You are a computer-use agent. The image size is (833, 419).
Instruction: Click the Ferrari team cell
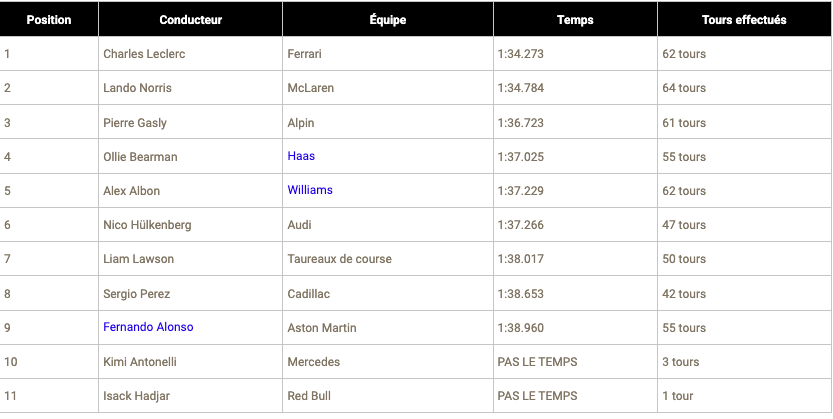(304, 54)
